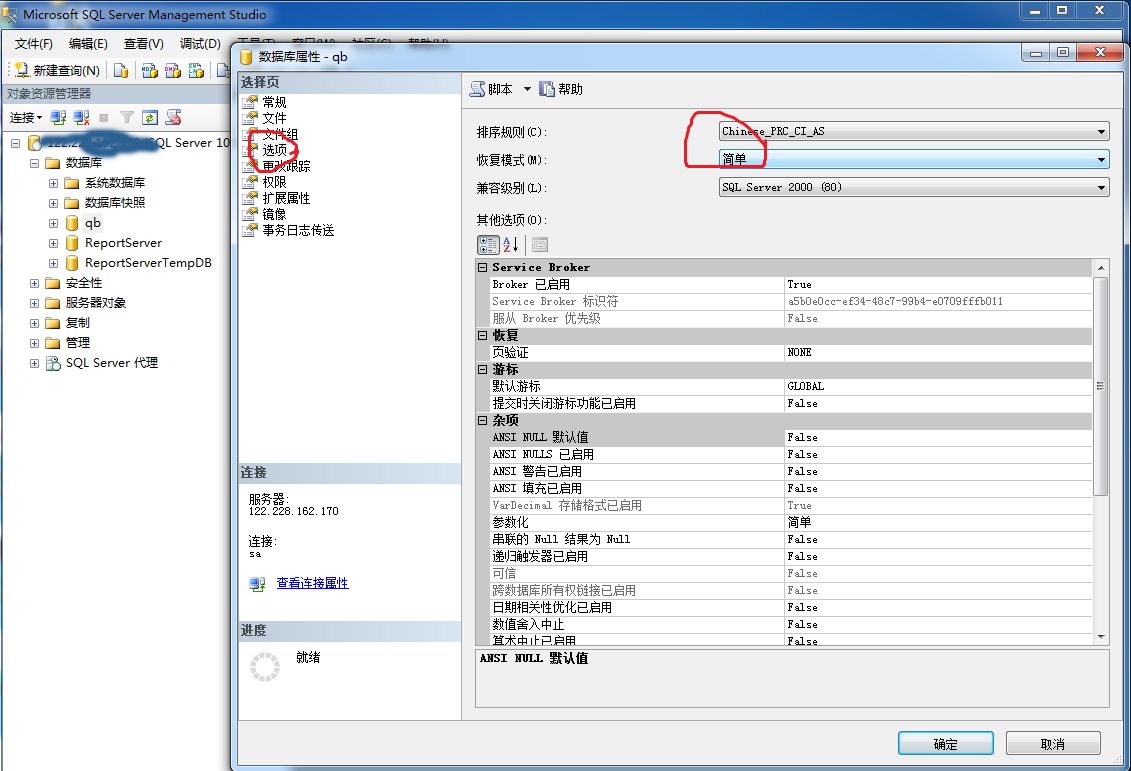Click the SQL Server 代理 agent icon
The height and width of the screenshot is (771, 1131).
pos(53,363)
